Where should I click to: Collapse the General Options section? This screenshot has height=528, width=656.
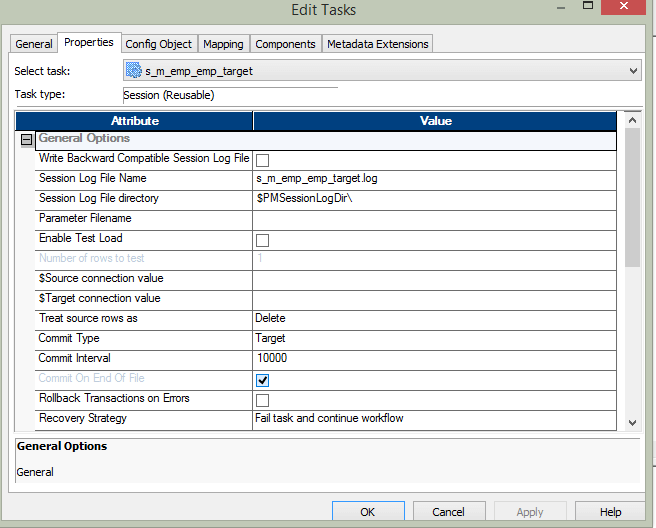[27, 140]
